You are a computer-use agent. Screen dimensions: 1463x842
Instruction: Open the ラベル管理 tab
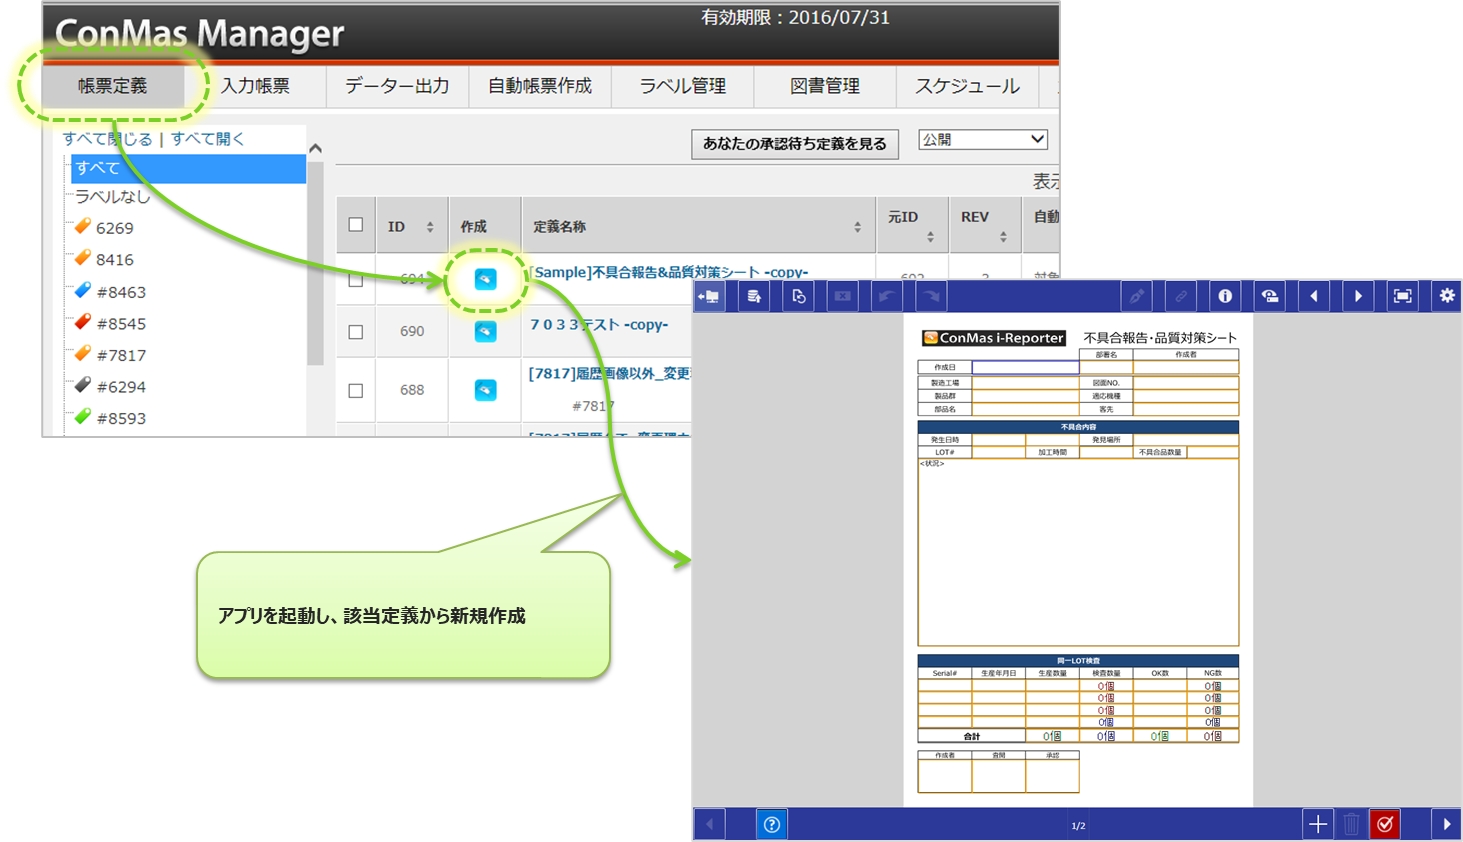point(683,86)
